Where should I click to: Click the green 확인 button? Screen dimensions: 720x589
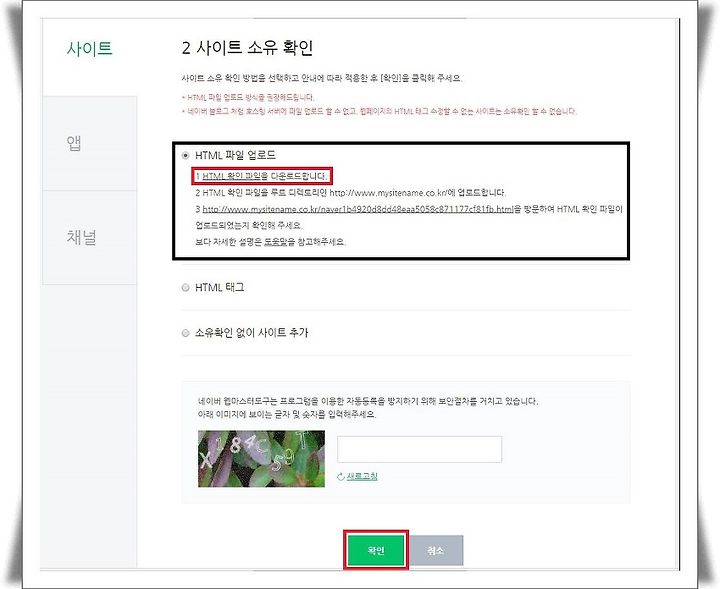[376, 550]
